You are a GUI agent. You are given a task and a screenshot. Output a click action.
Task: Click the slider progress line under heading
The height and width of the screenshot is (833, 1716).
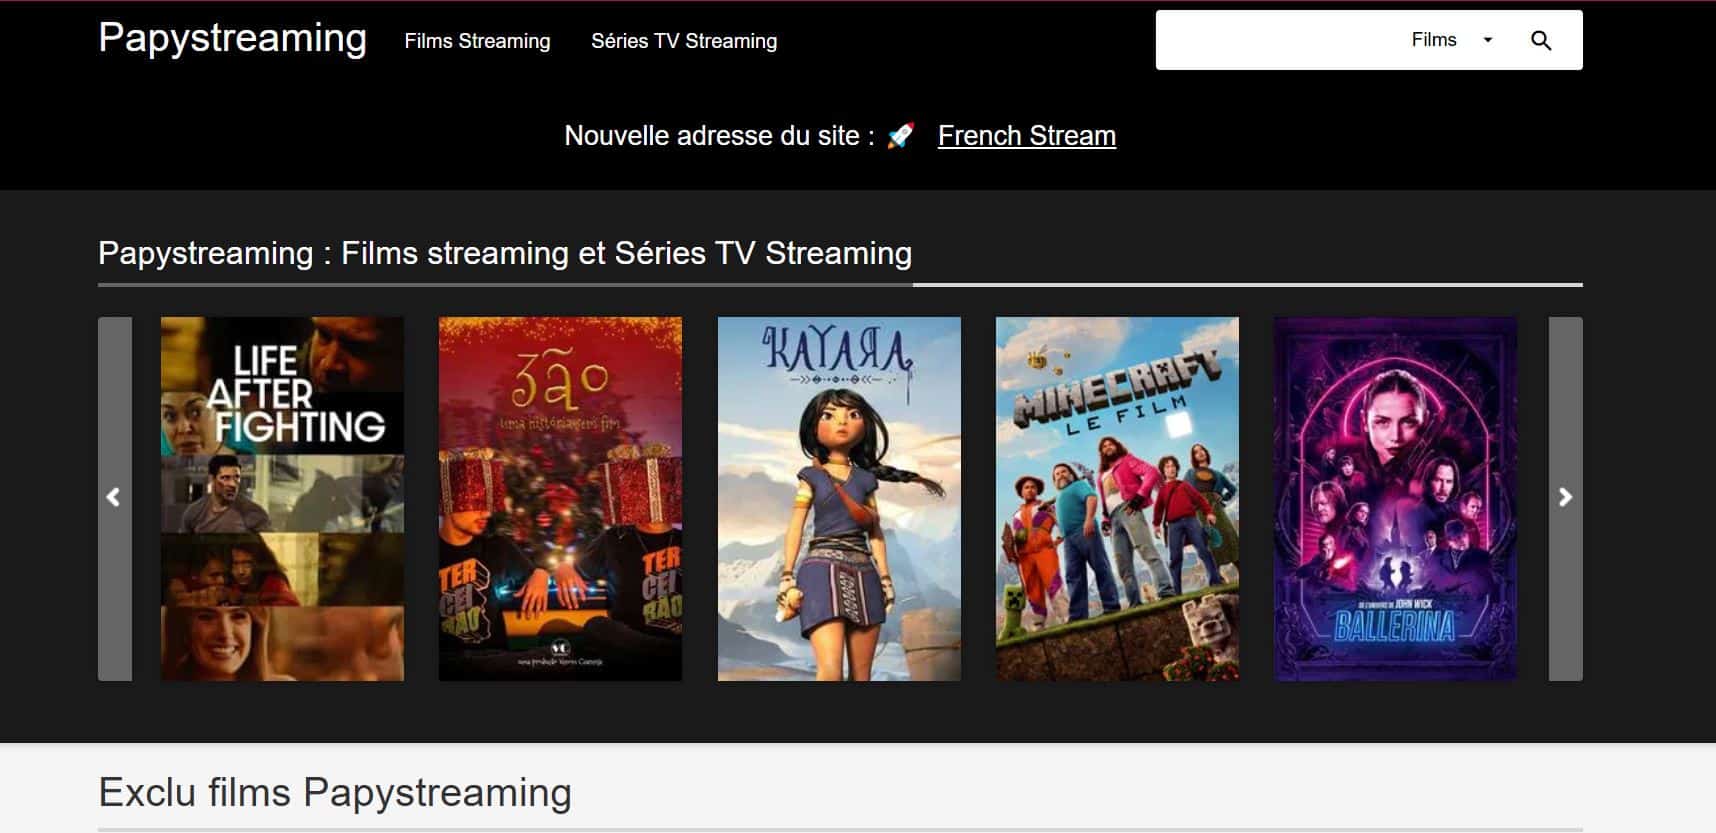[840, 285]
